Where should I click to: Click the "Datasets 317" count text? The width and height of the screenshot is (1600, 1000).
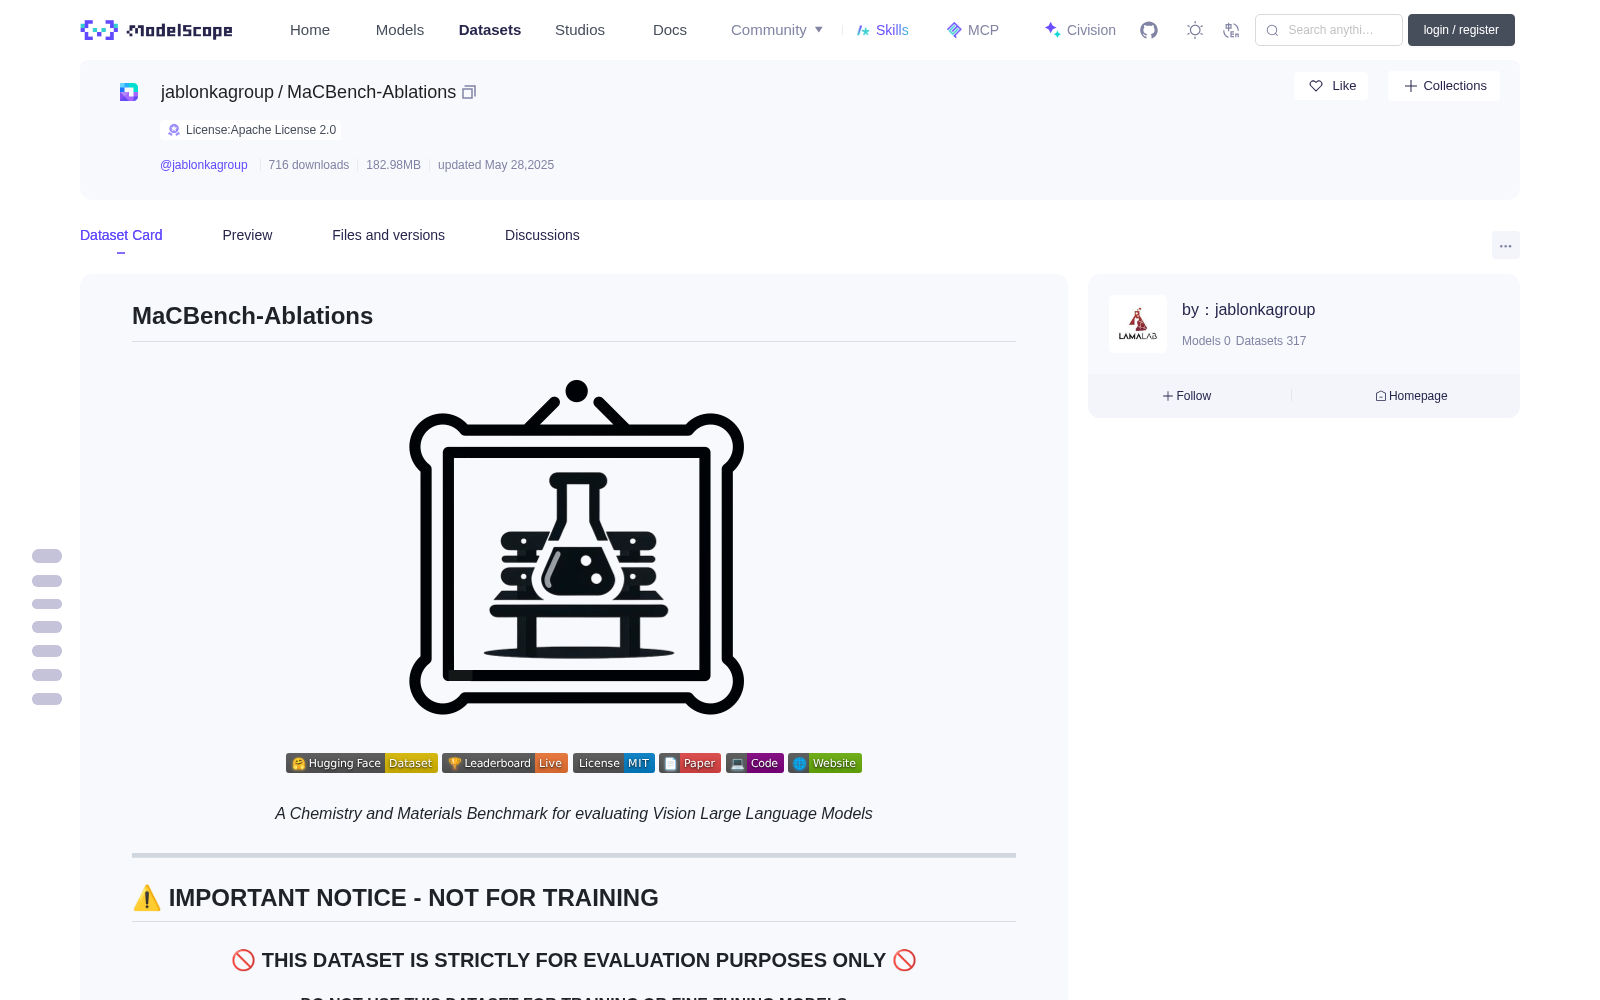[1271, 341]
